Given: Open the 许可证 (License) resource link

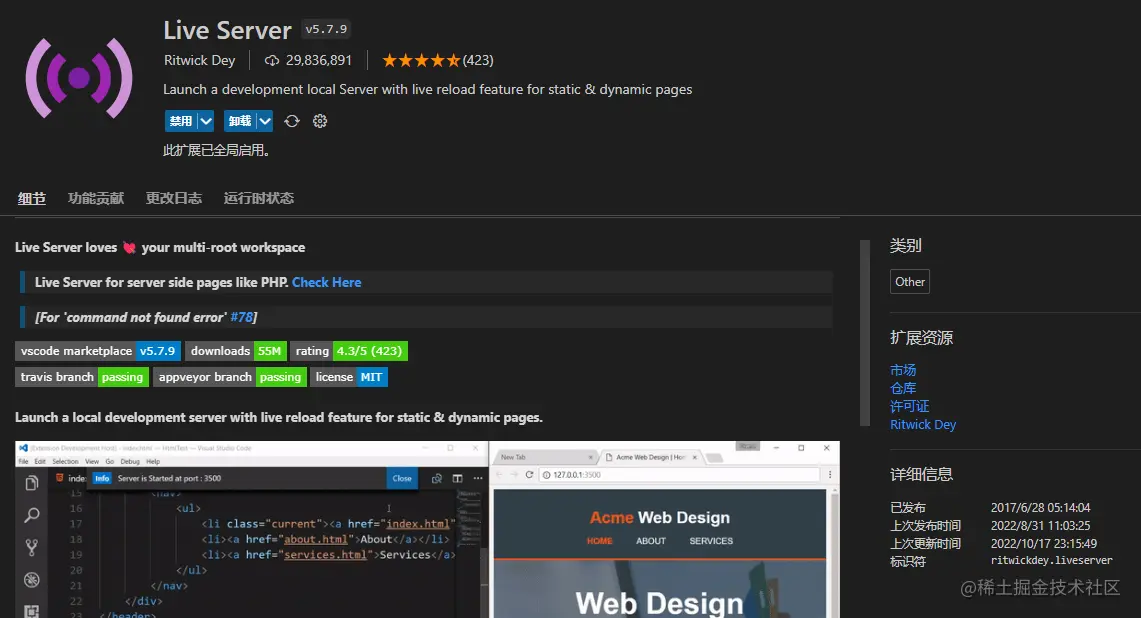Looking at the screenshot, I should 910,406.
